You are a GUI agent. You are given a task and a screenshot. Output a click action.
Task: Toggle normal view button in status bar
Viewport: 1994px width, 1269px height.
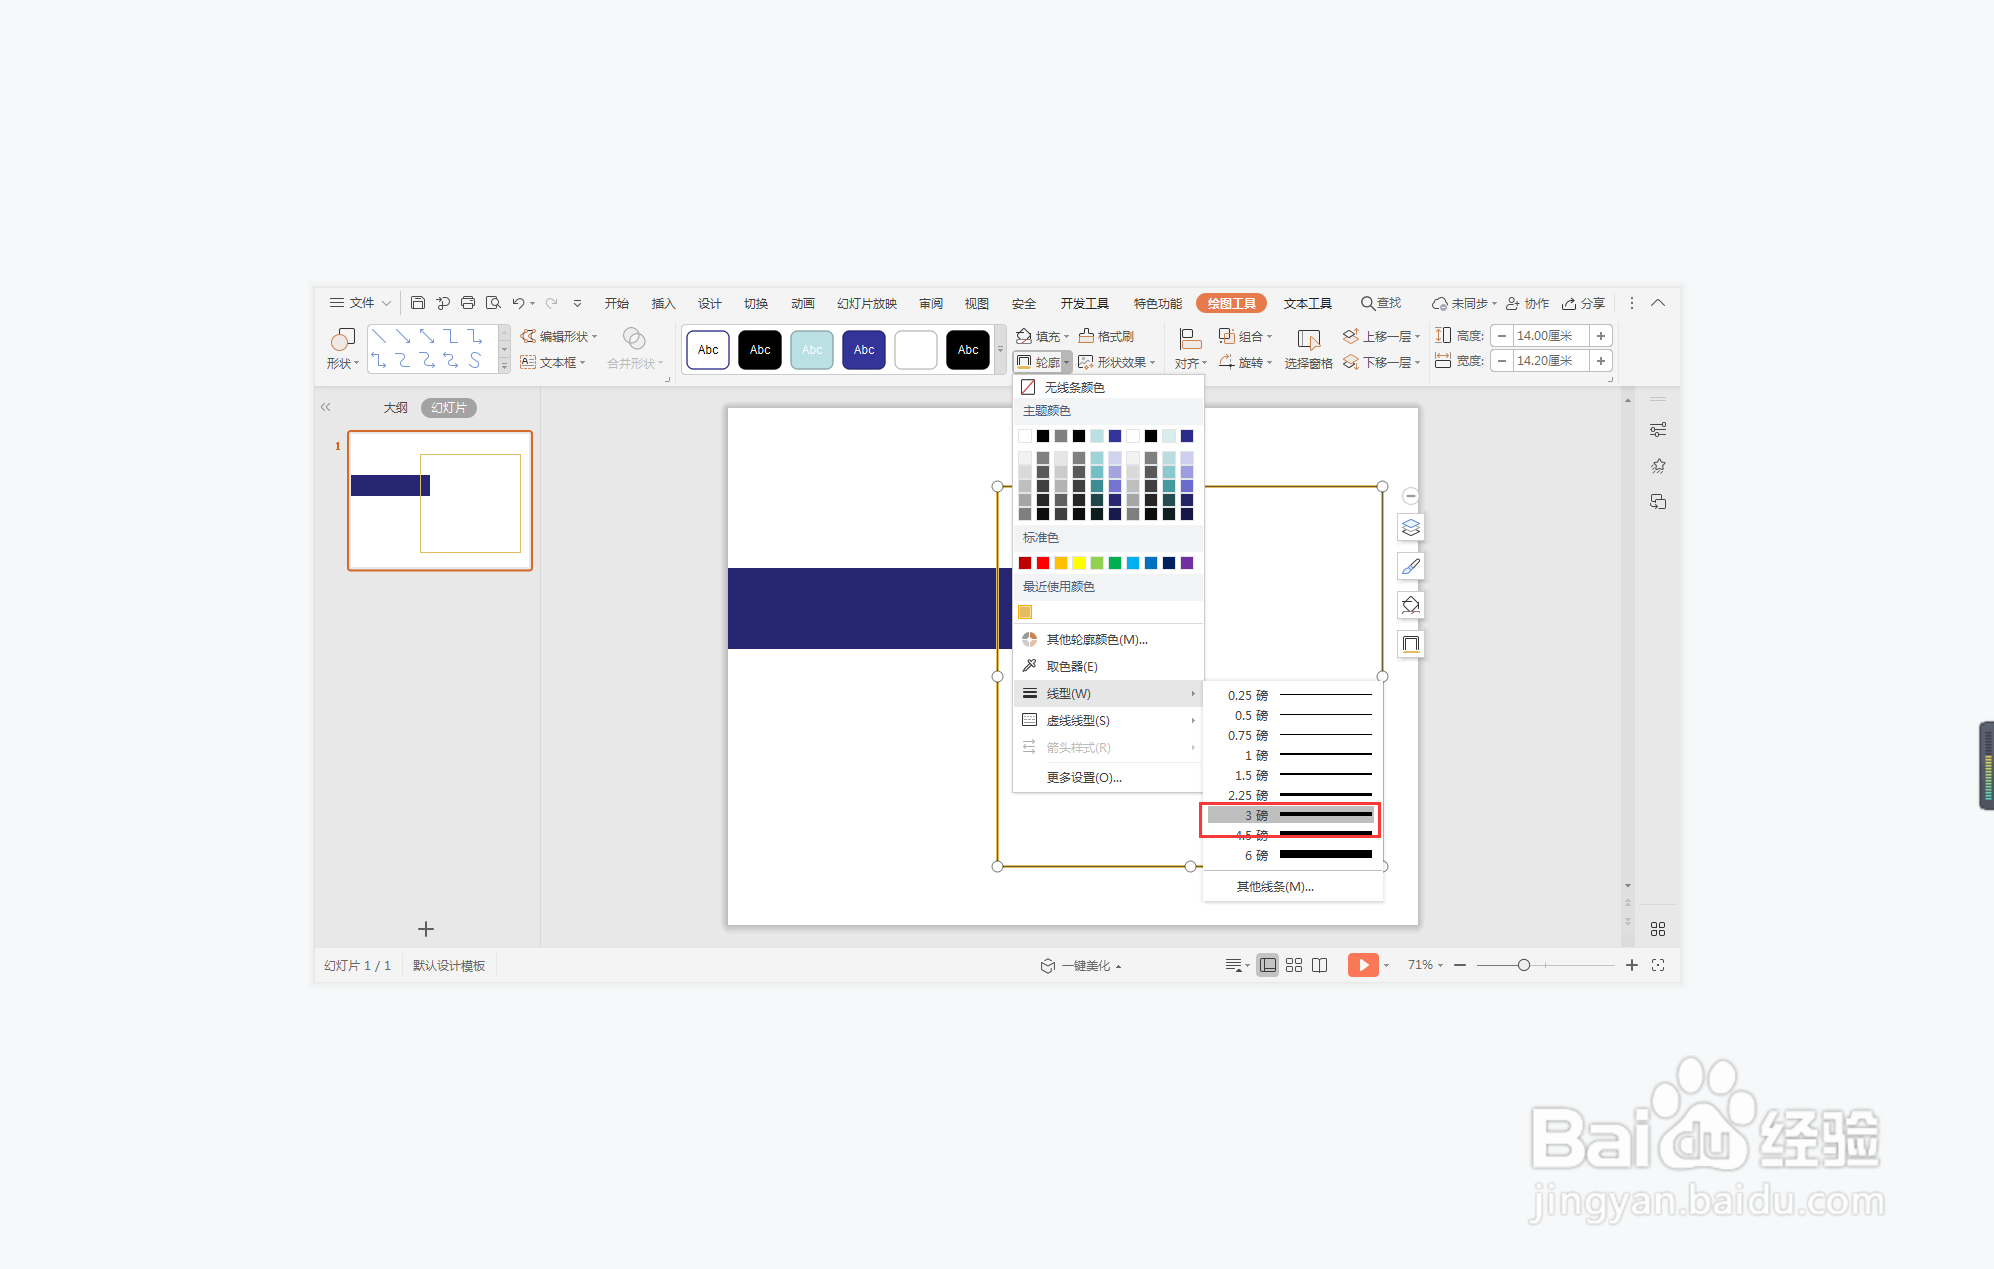tap(1267, 965)
